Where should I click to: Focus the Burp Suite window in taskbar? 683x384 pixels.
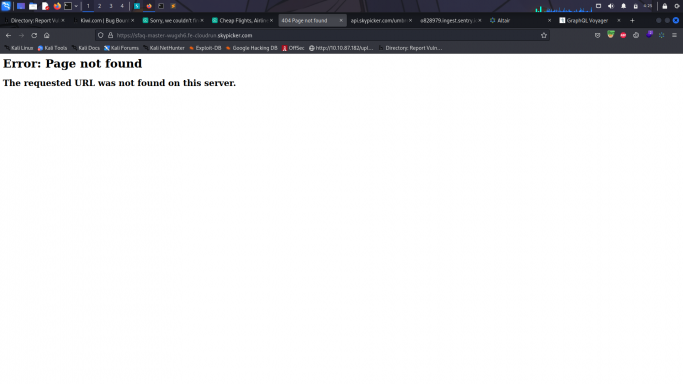coord(173,6)
